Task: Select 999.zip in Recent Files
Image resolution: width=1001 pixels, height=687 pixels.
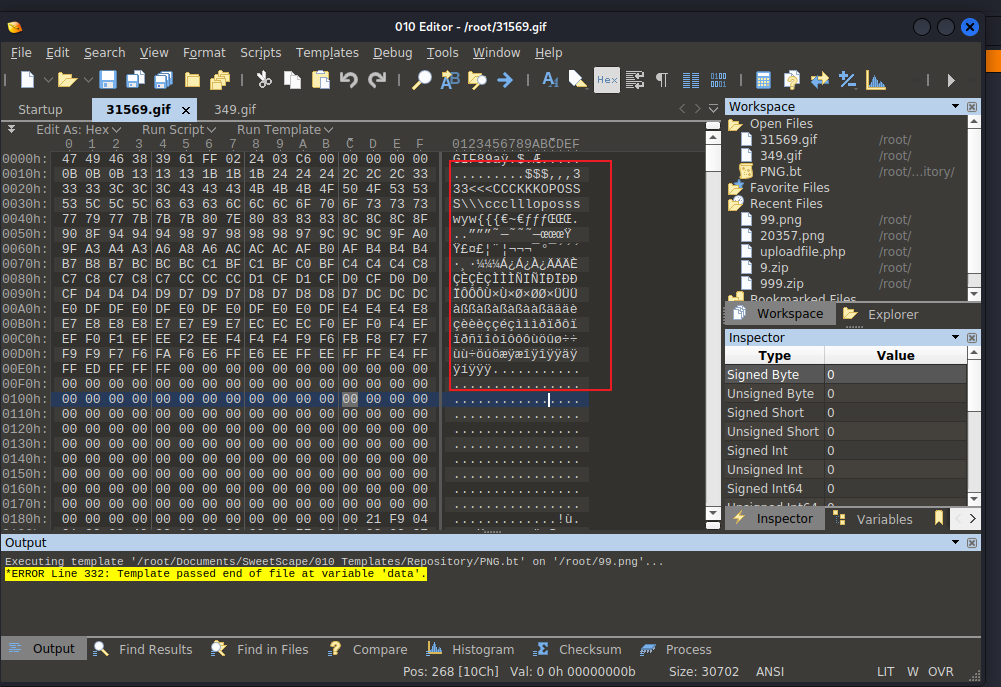Action: tap(781, 283)
